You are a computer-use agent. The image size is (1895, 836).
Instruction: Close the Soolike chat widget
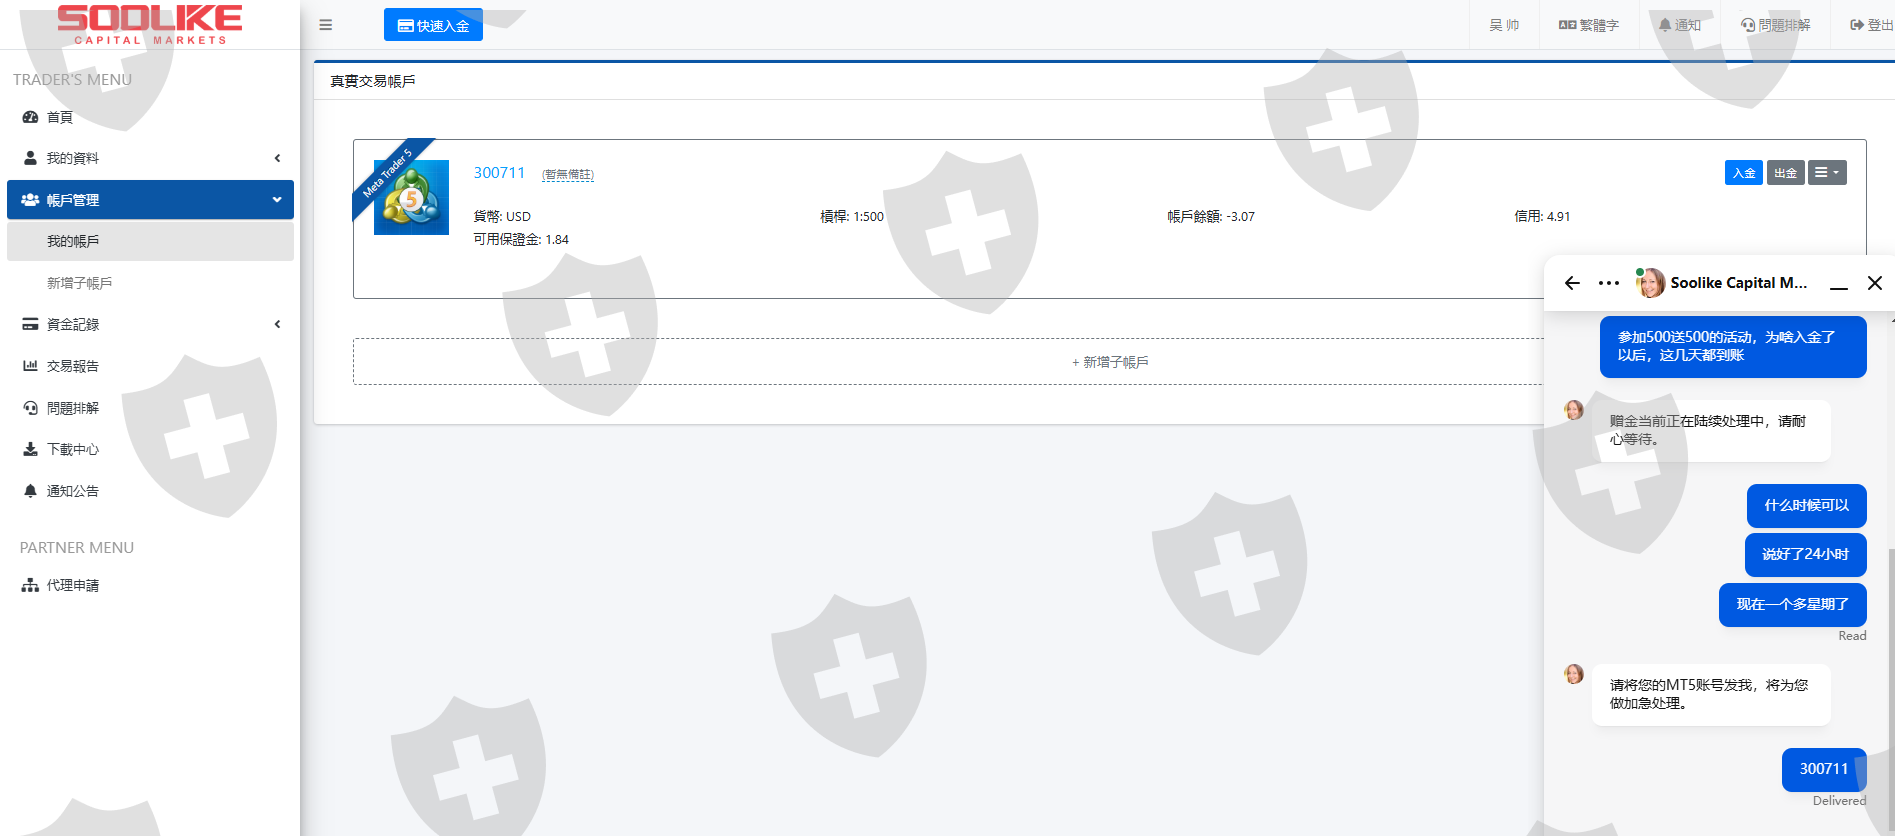[x=1875, y=283]
